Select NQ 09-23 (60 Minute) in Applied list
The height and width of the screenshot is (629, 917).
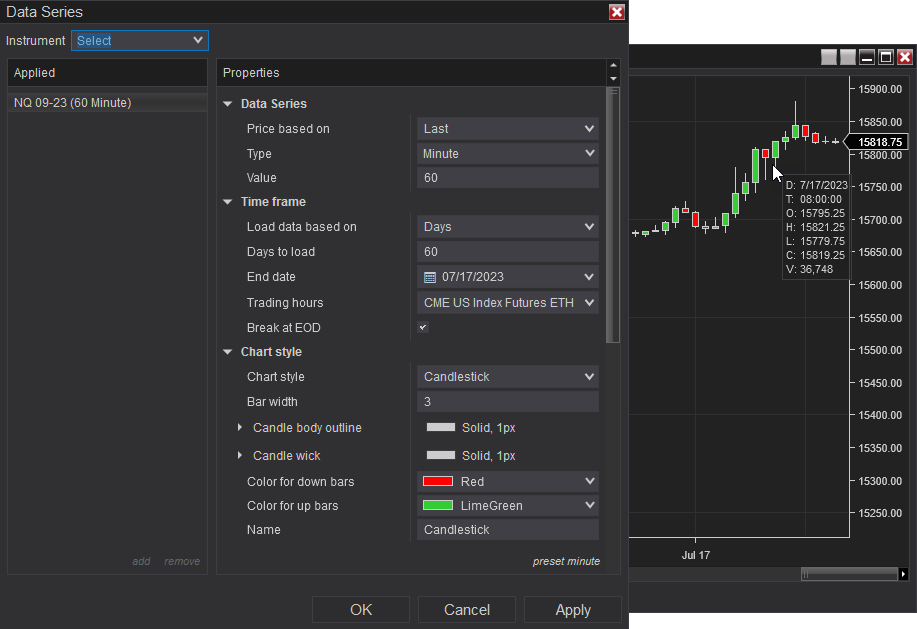click(107, 102)
